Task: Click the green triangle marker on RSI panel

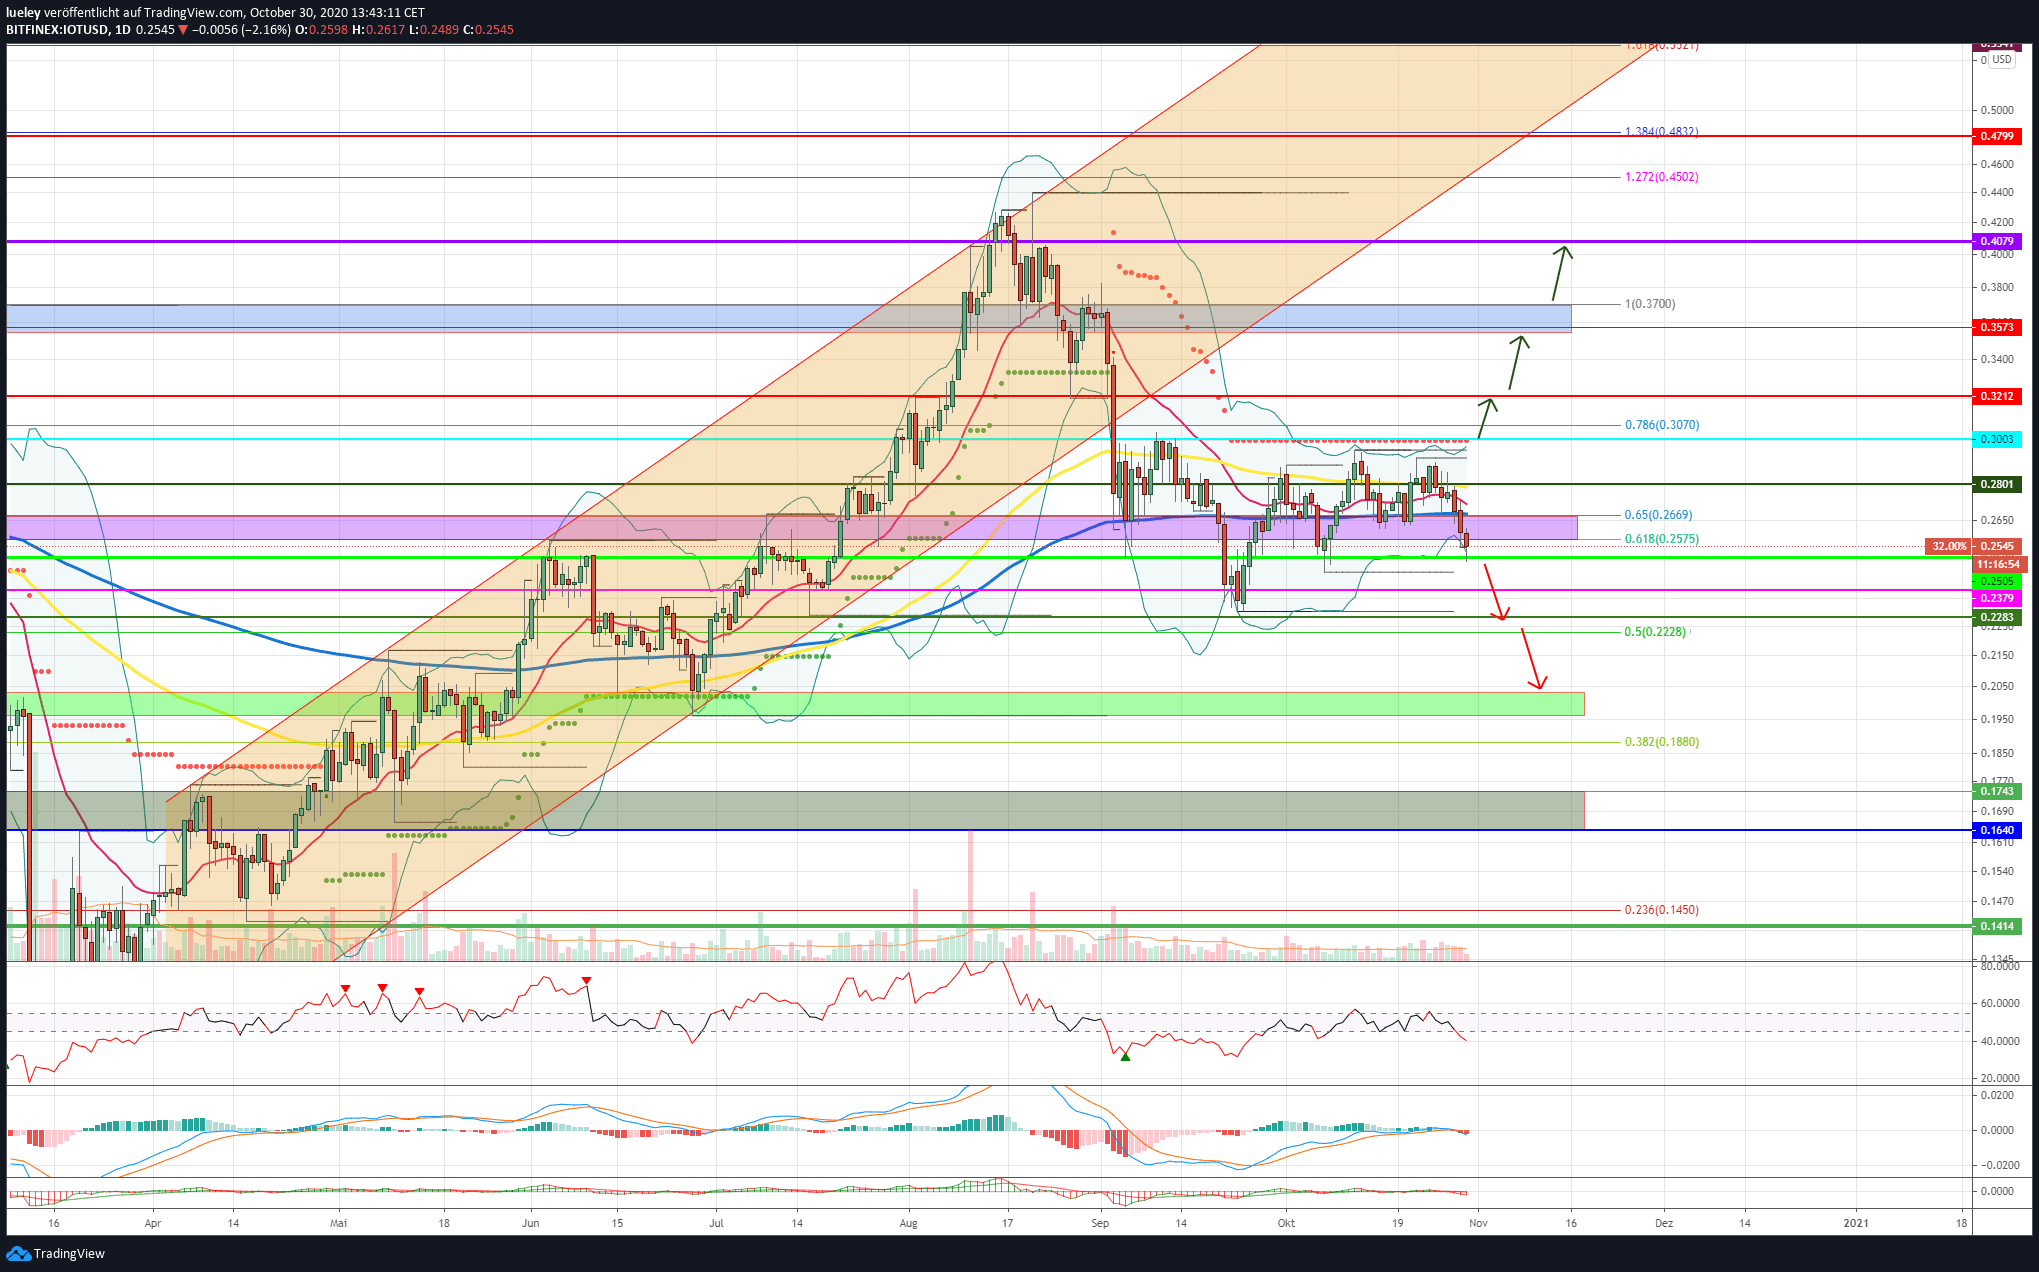Action: [1125, 1056]
